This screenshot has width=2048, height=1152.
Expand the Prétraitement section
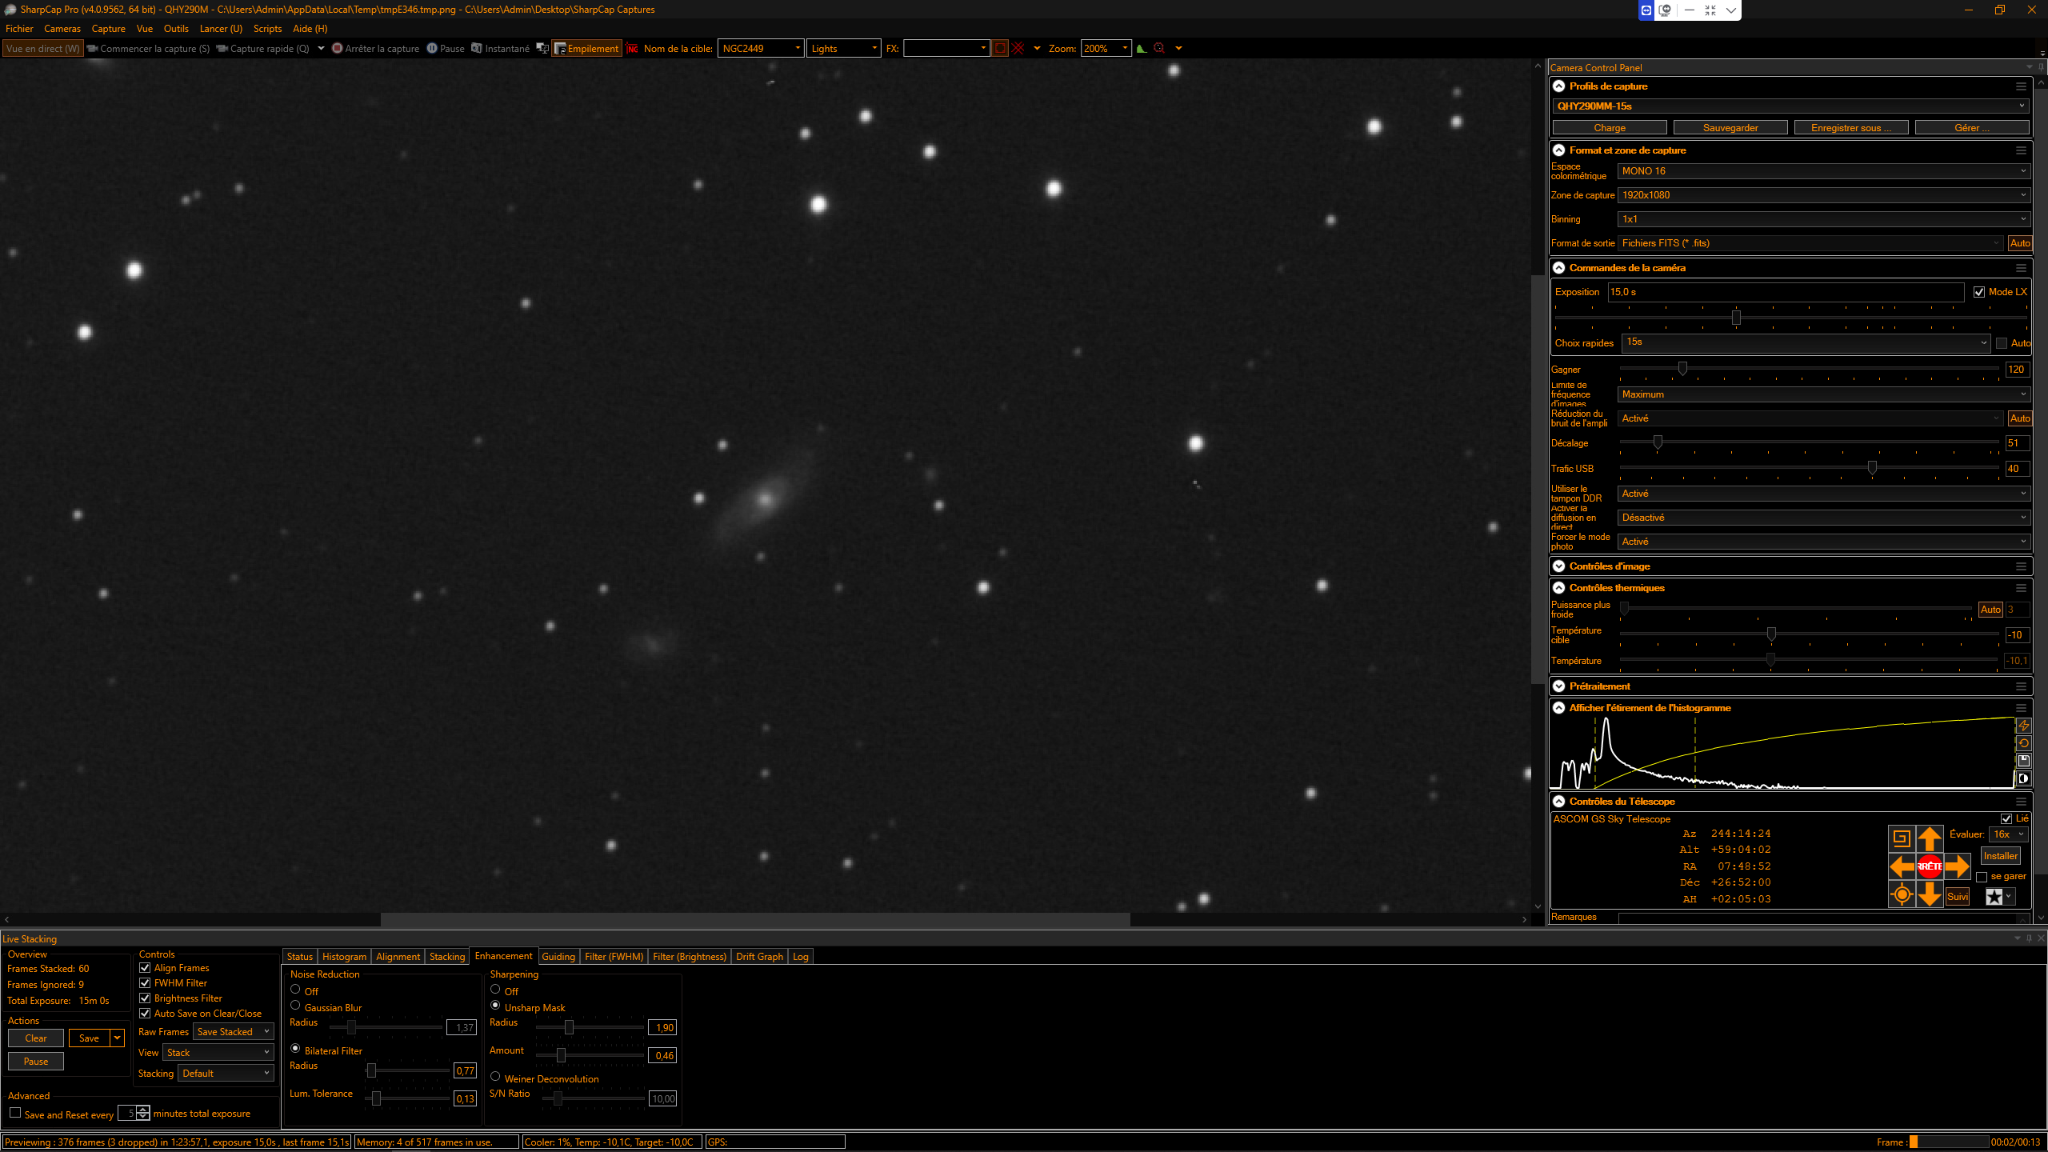[x=1559, y=686]
